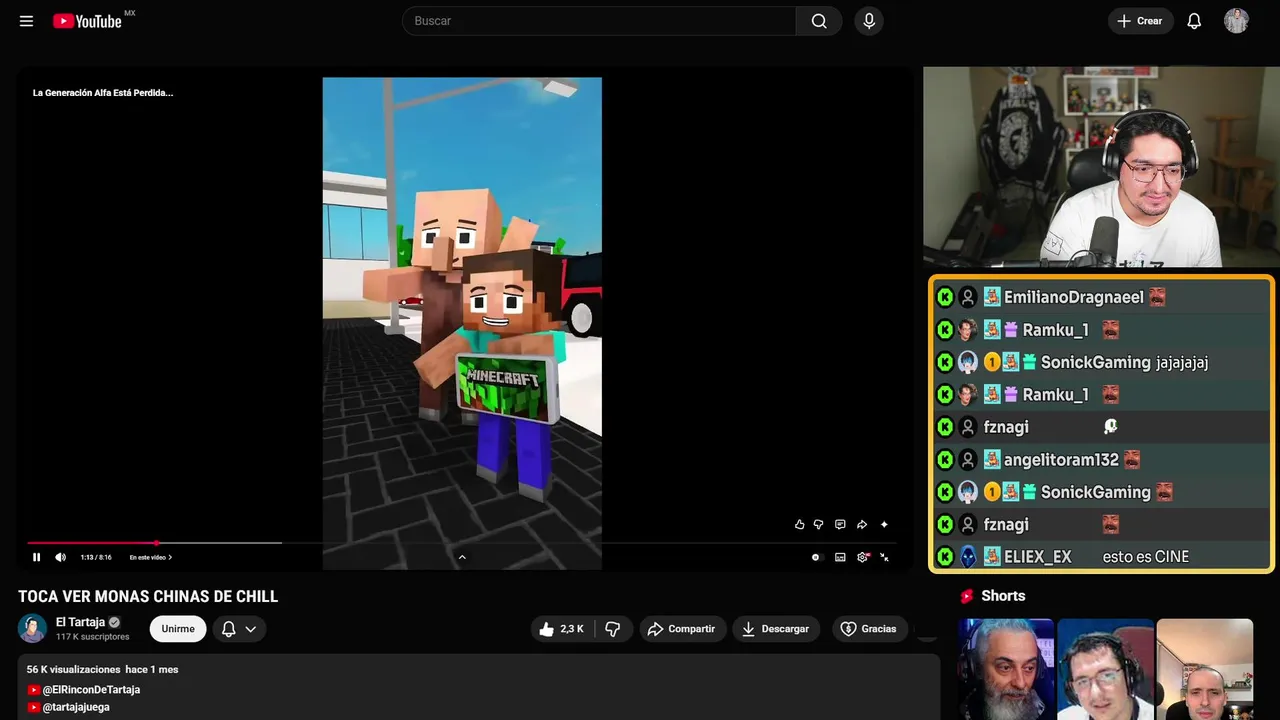Open the second Shorts thumbnail, man with headphones

coord(1105,669)
